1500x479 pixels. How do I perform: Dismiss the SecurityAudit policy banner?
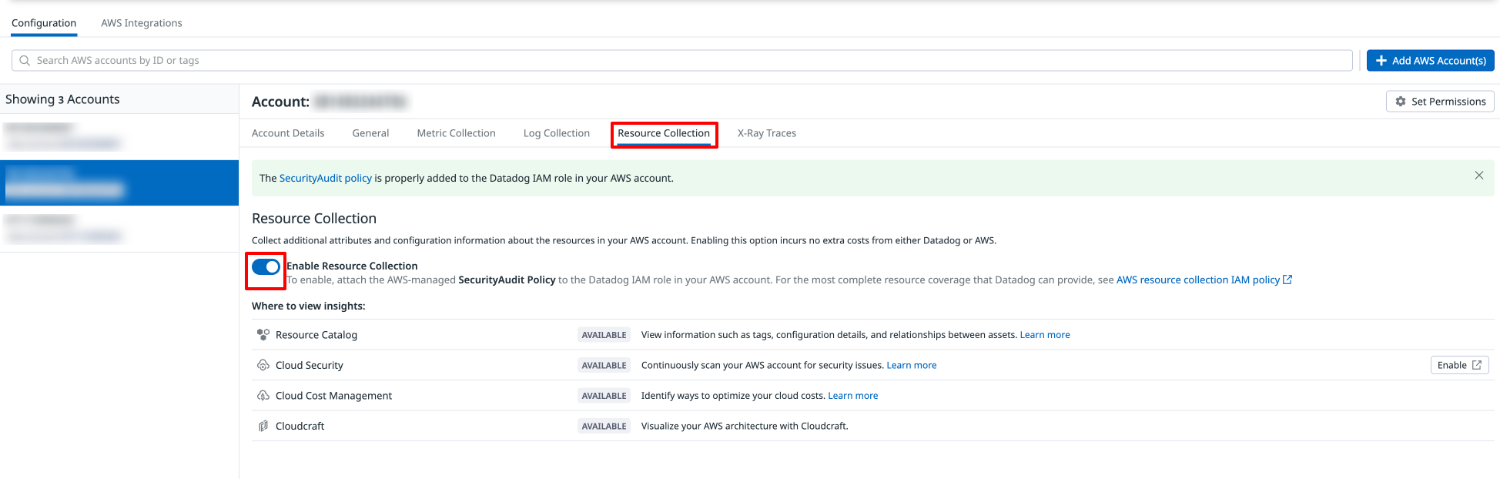point(1479,176)
